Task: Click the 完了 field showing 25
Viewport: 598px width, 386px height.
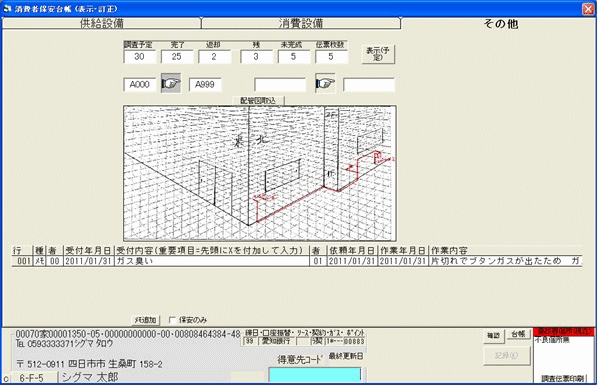Action: pos(177,57)
